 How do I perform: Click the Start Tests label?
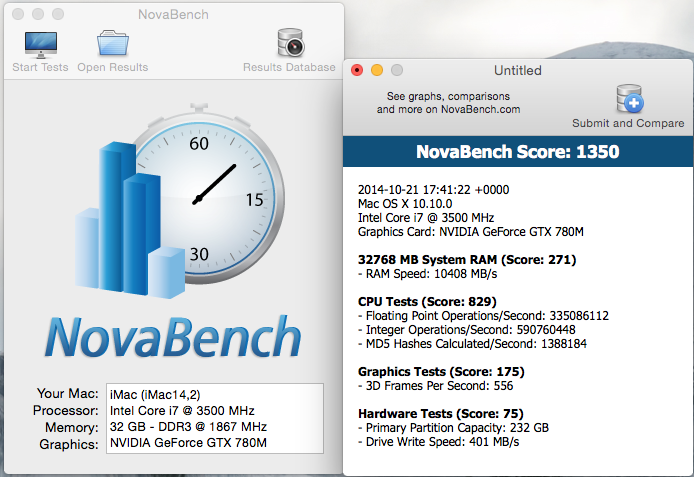pos(40,67)
